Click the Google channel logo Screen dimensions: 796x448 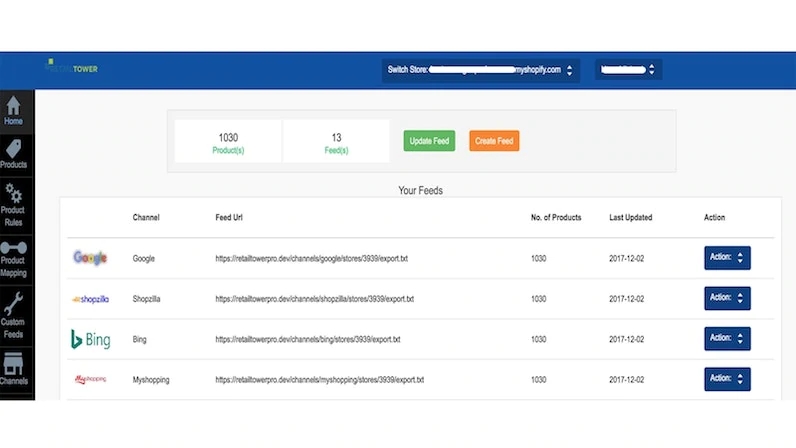pyautogui.click(x=89, y=258)
